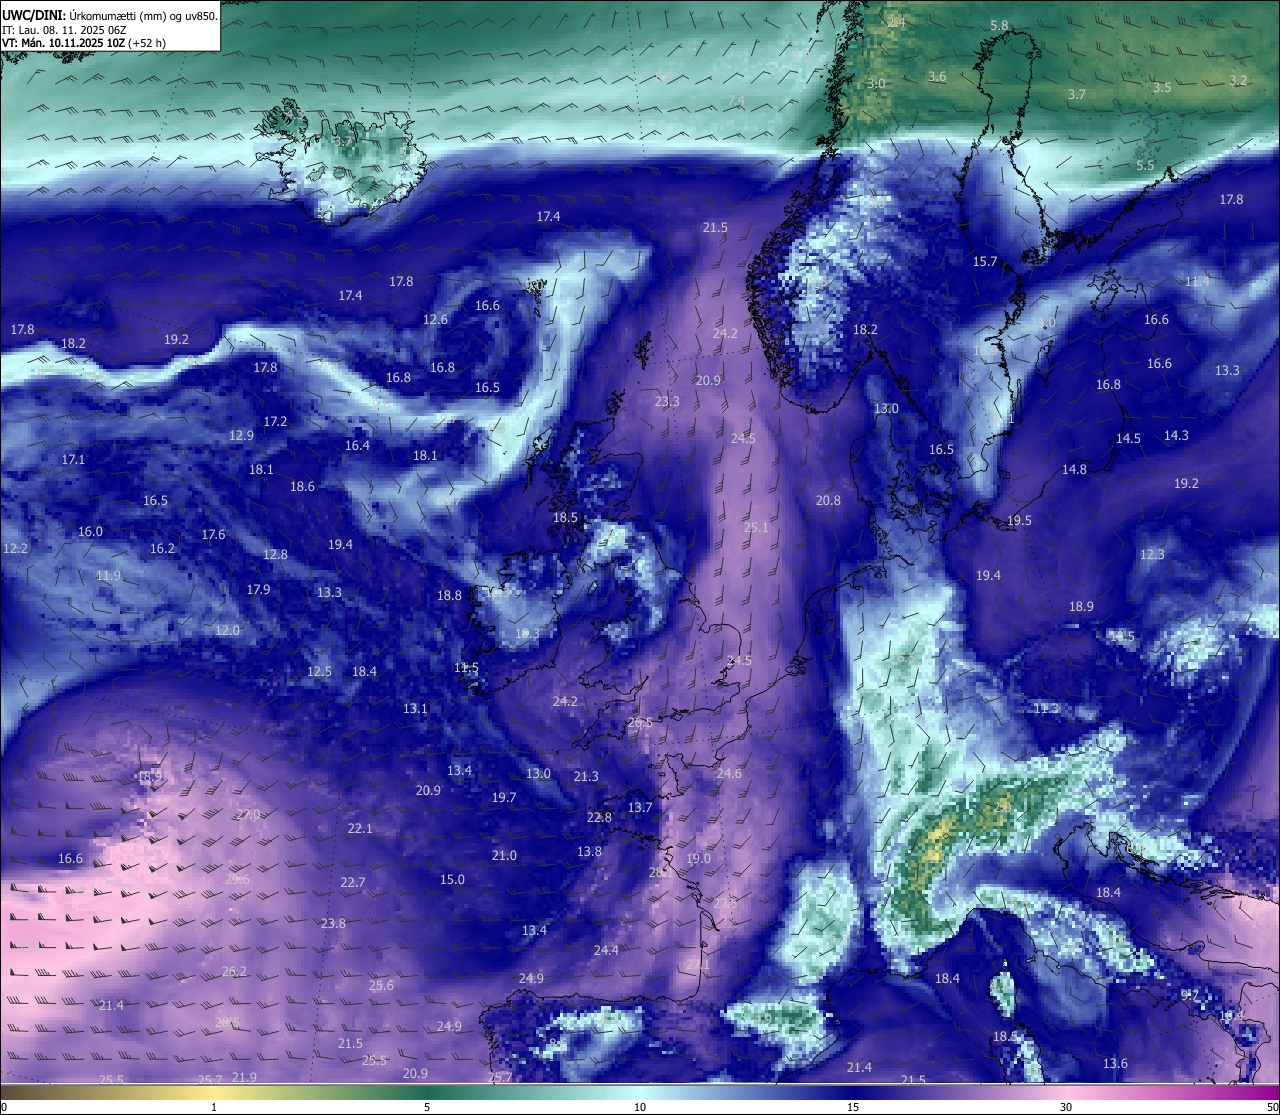Click the map value '16.4'
1280x1115 pixels.
pyautogui.click(x=357, y=446)
